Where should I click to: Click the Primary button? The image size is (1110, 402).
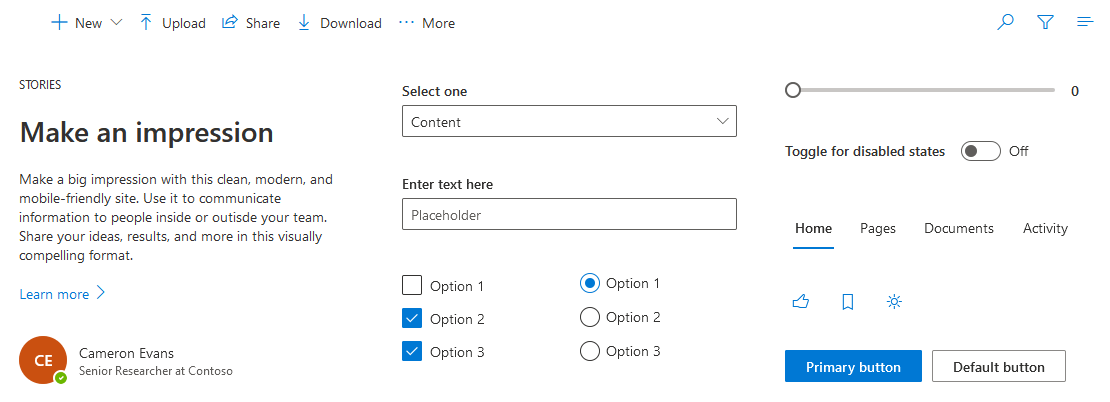pyautogui.click(x=852, y=367)
